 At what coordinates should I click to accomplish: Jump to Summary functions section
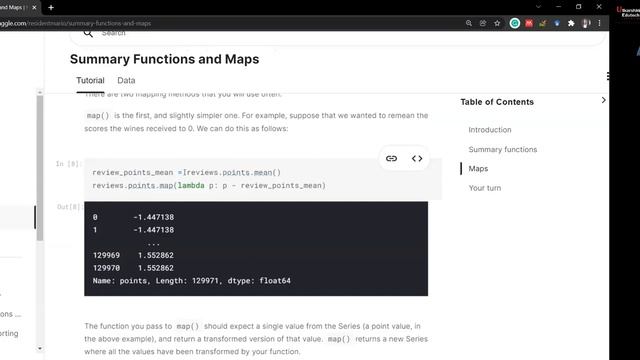[x=503, y=149]
